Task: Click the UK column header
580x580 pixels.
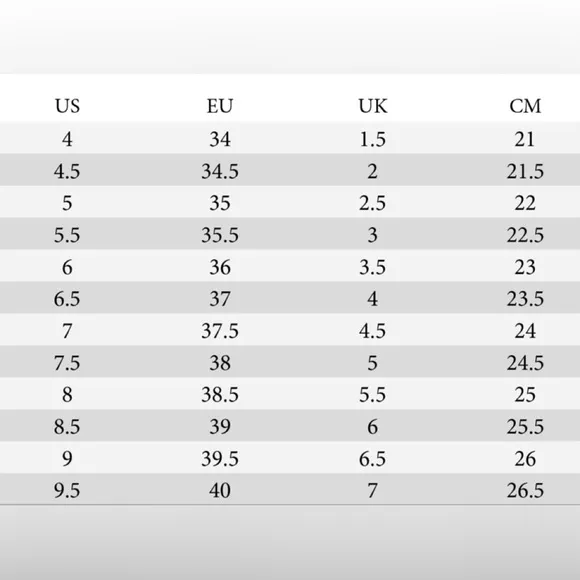Action: pyautogui.click(x=372, y=106)
